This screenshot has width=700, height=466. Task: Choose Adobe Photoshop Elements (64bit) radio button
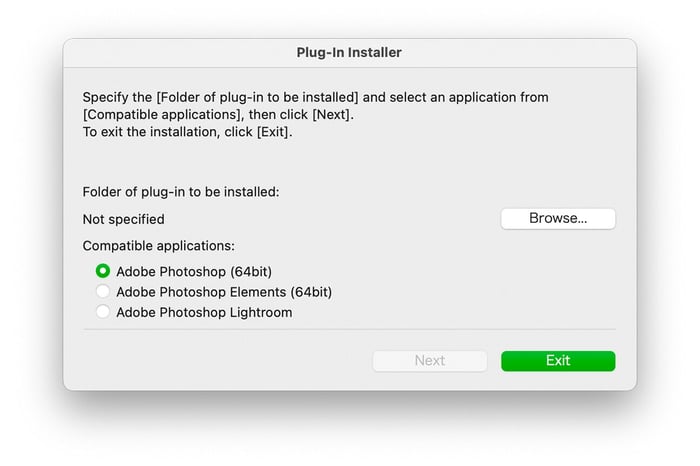pyautogui.click(x=102, y=292)
